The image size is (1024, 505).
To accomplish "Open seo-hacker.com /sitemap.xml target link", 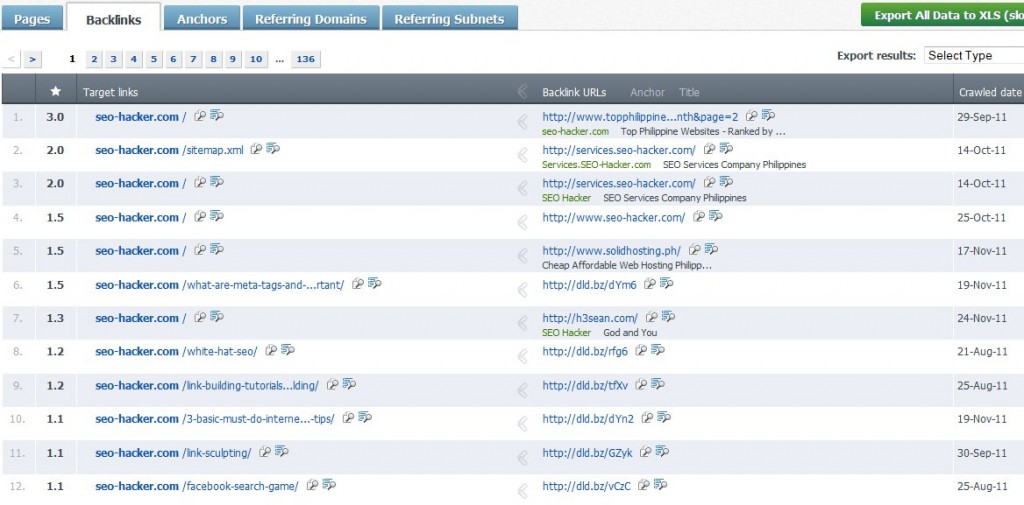I will [x=169, y=150].
